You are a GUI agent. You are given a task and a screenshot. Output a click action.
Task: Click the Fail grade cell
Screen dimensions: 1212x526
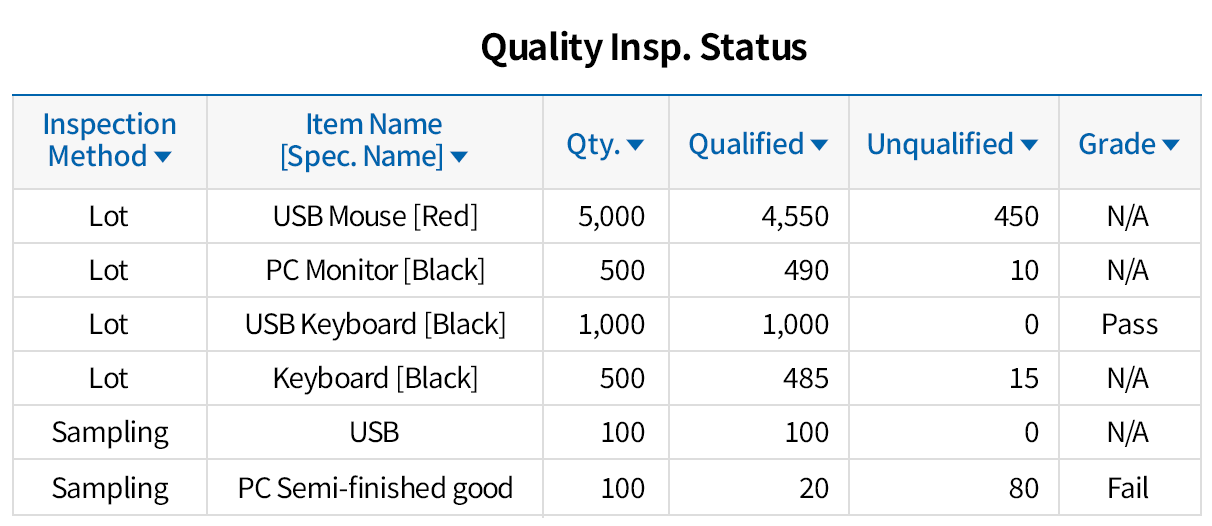[1129, 488]
